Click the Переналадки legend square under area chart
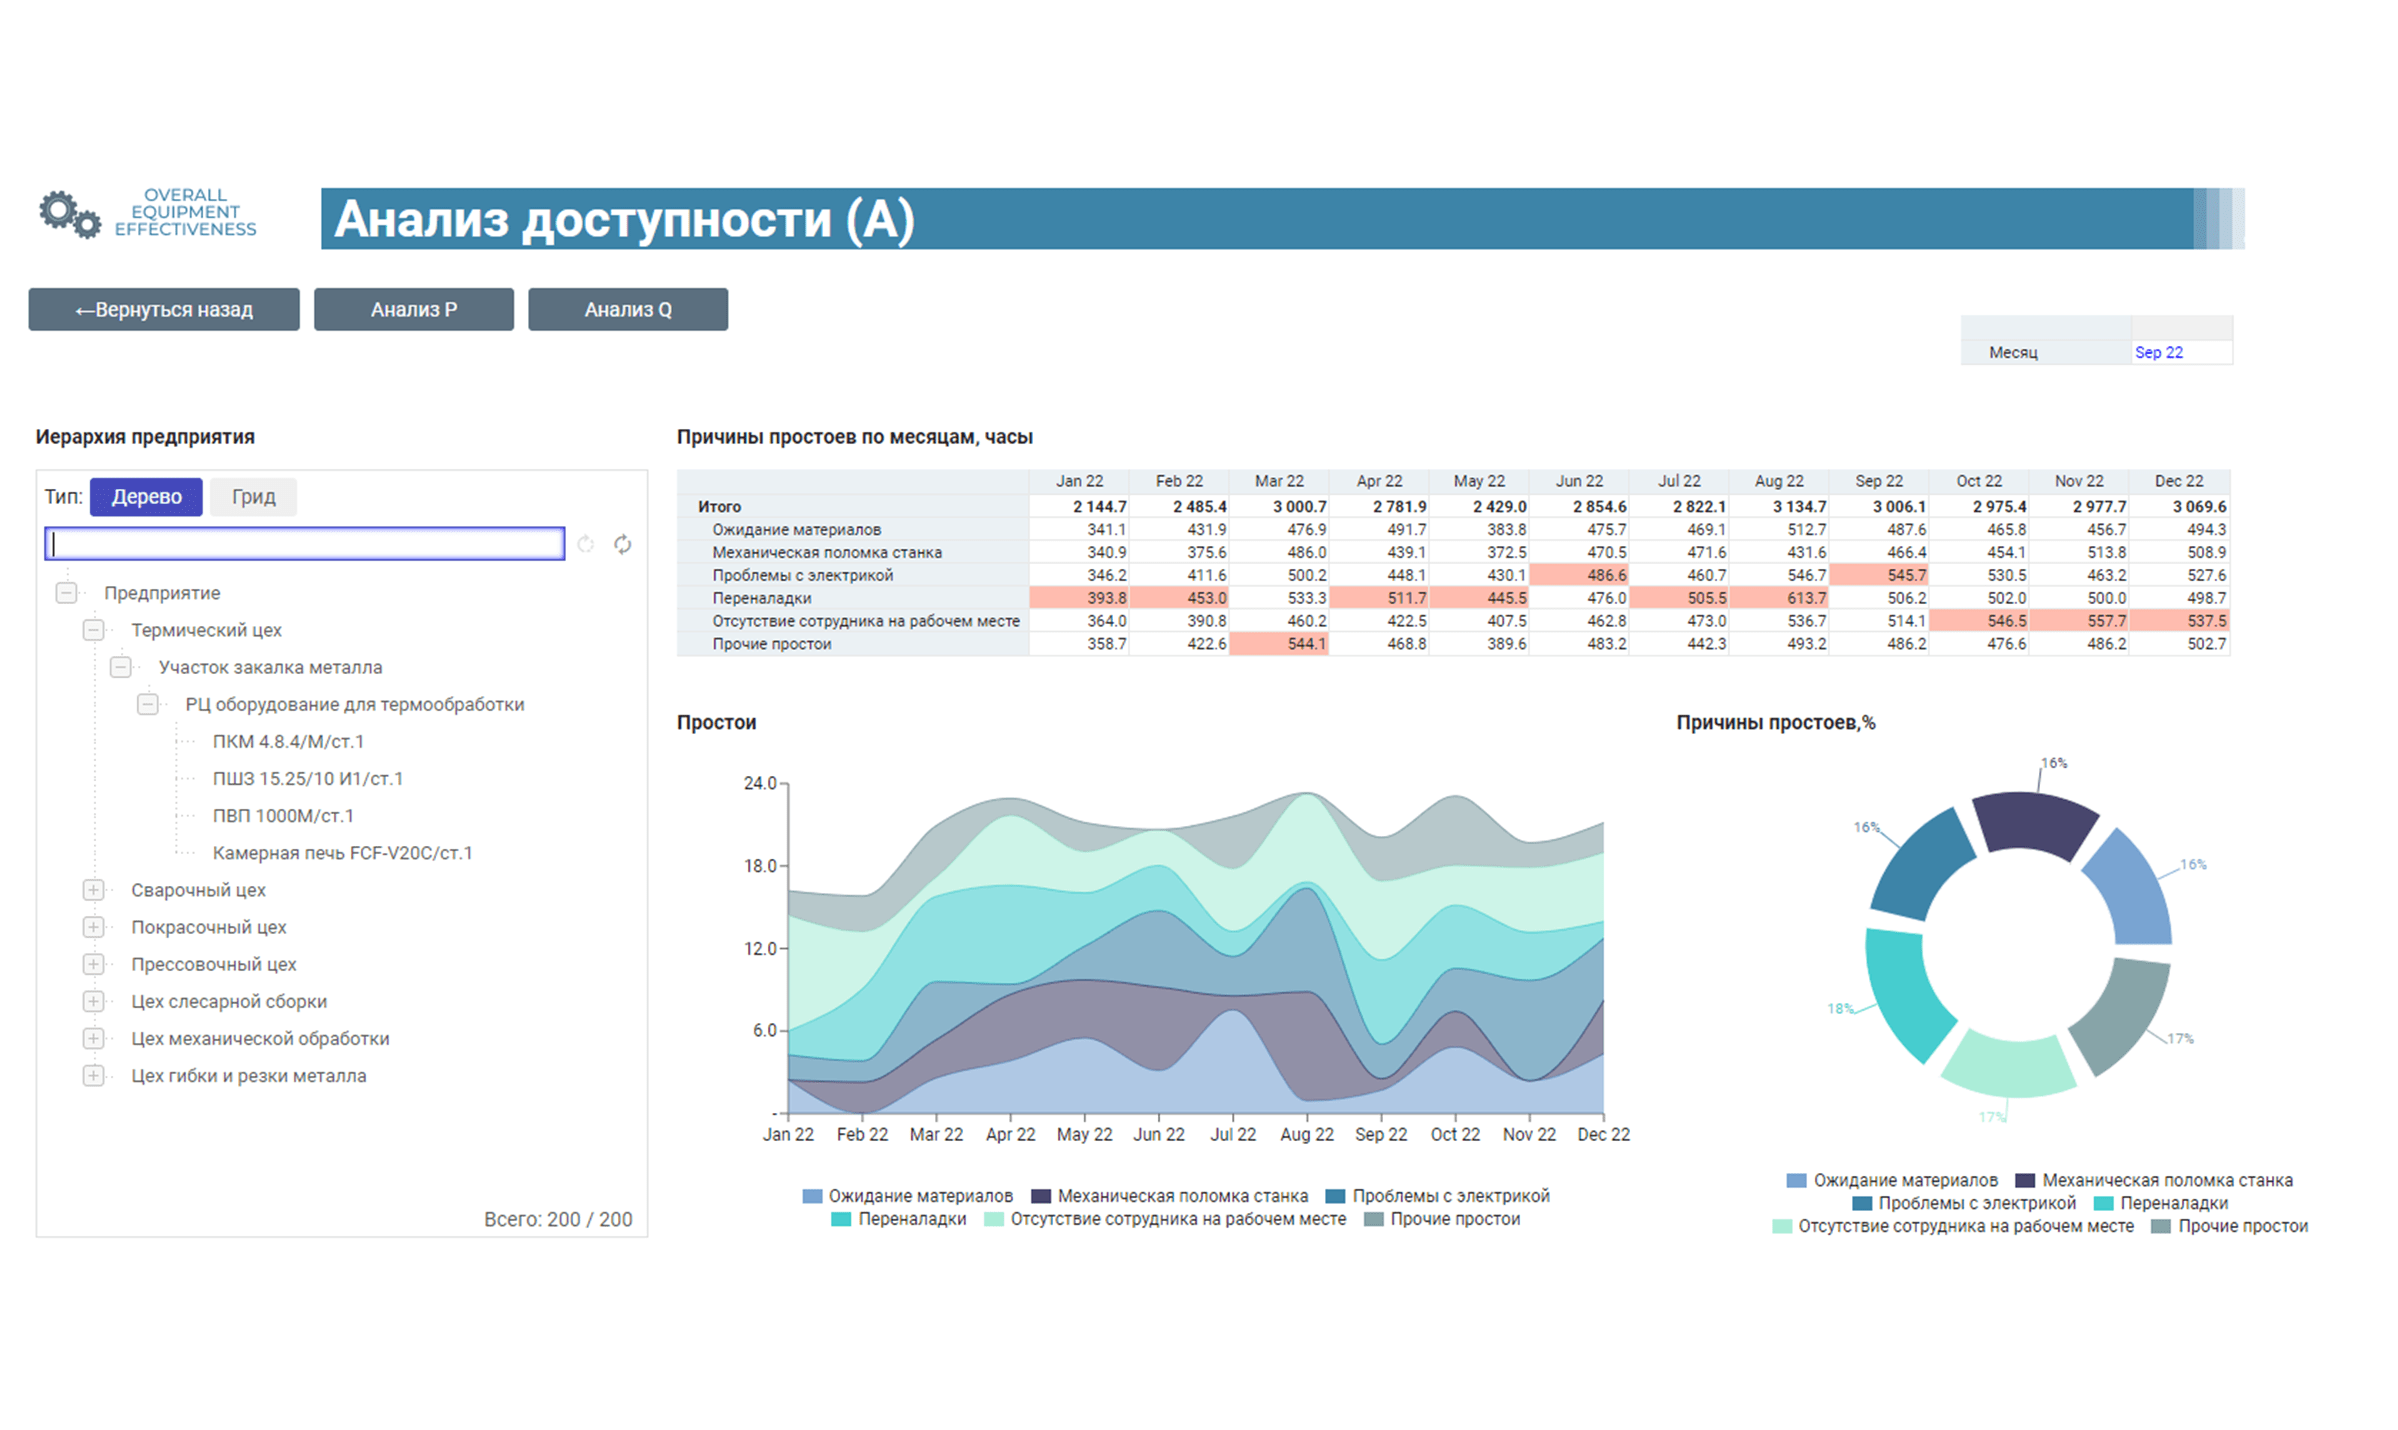Screen dimensions: 2398x1430 840,1219
